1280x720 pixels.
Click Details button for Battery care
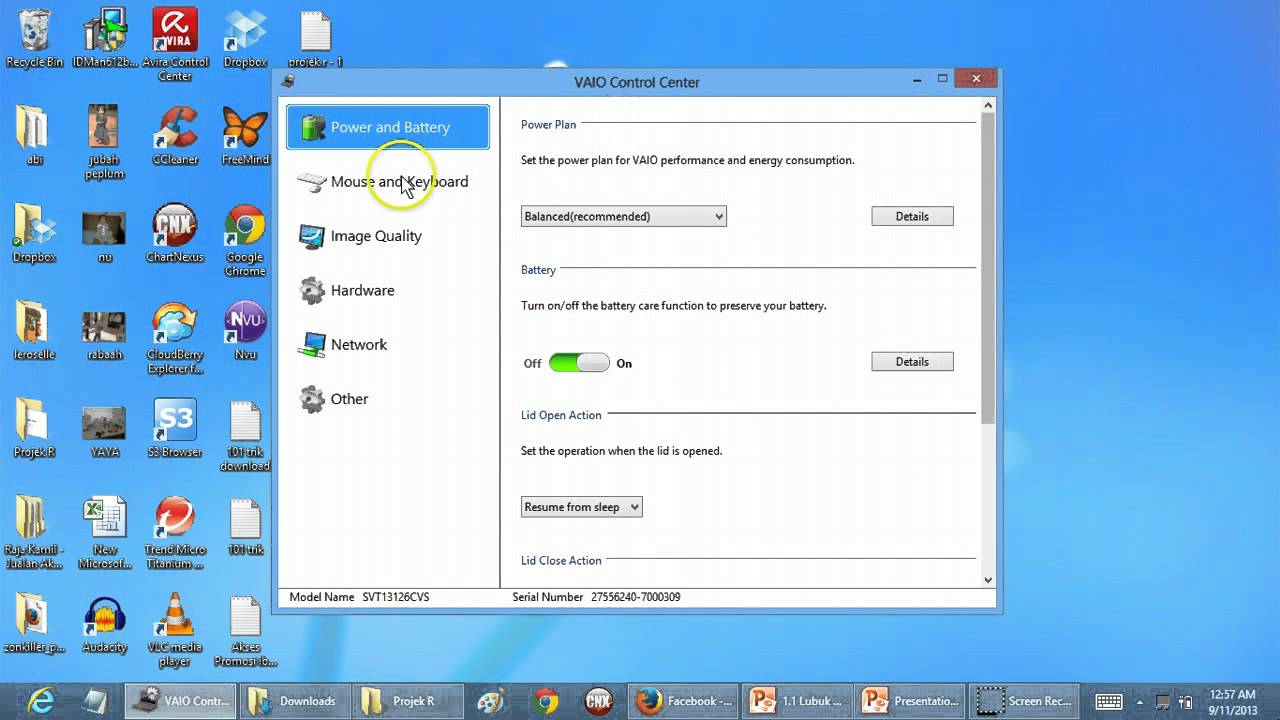tap(912, 362)
